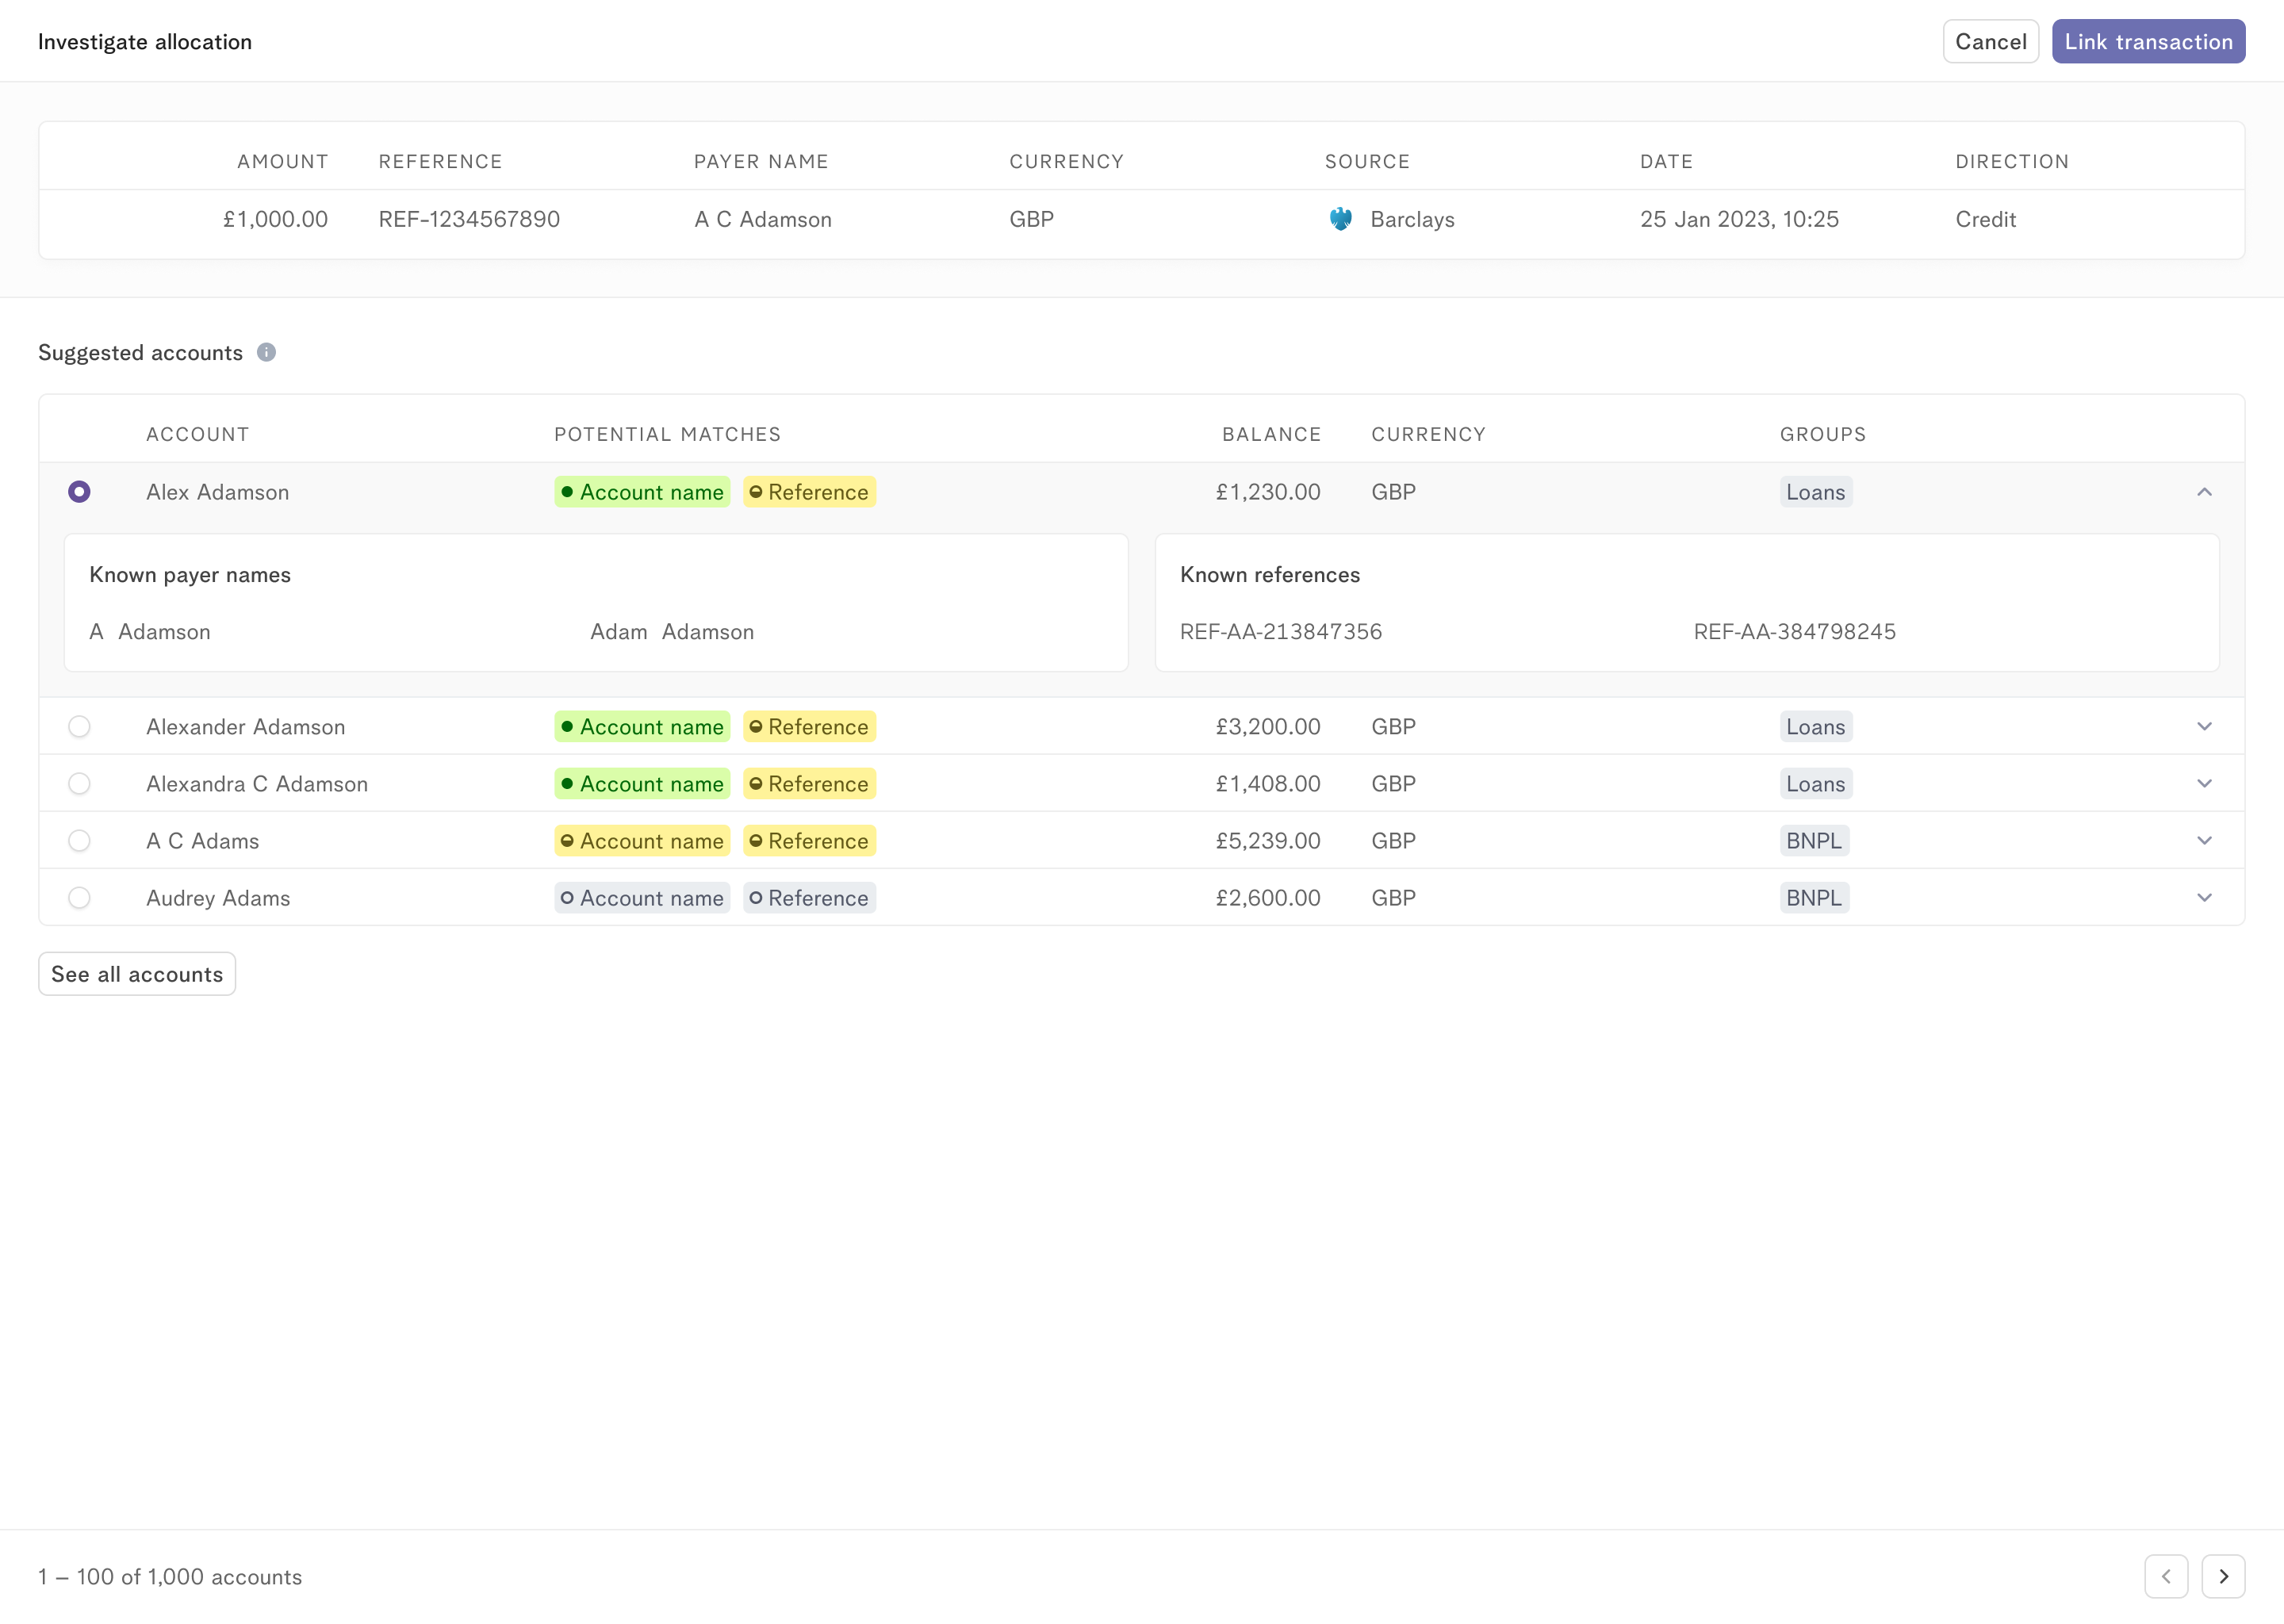Screen dimensions: 2284x1624
Task: Click Alexander Adamson's yellow Reference badge
Action: point(809,727)
